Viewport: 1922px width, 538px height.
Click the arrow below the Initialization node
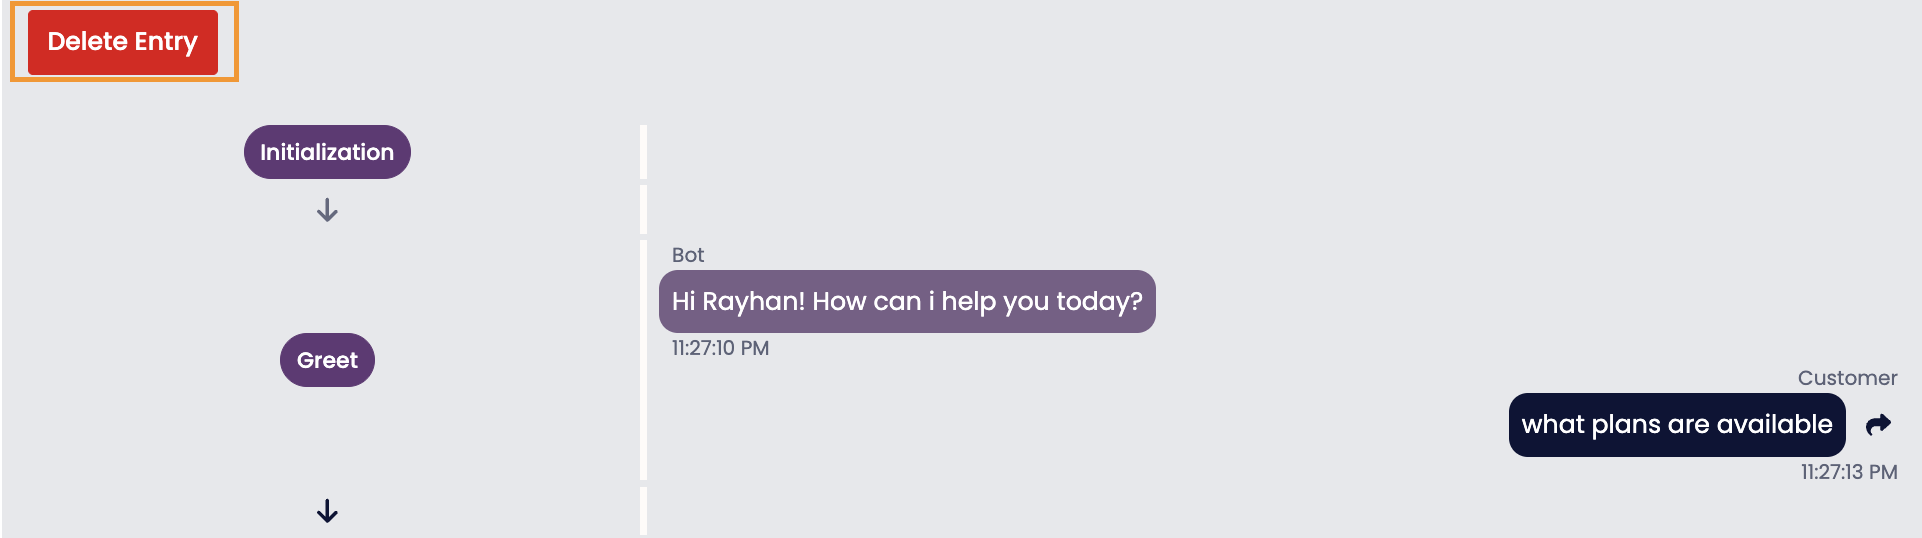(x=327, y=211)
